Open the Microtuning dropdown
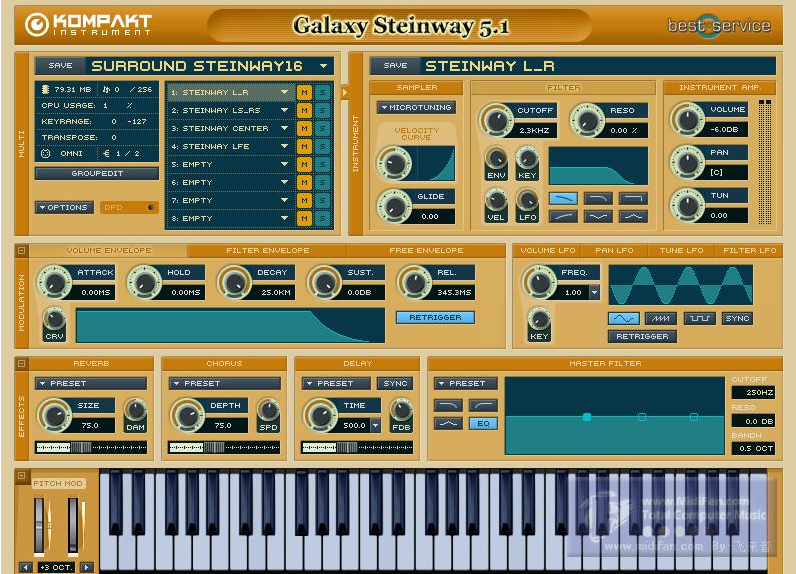The height and width of the screenshot is (574, 796). (416, 108)
